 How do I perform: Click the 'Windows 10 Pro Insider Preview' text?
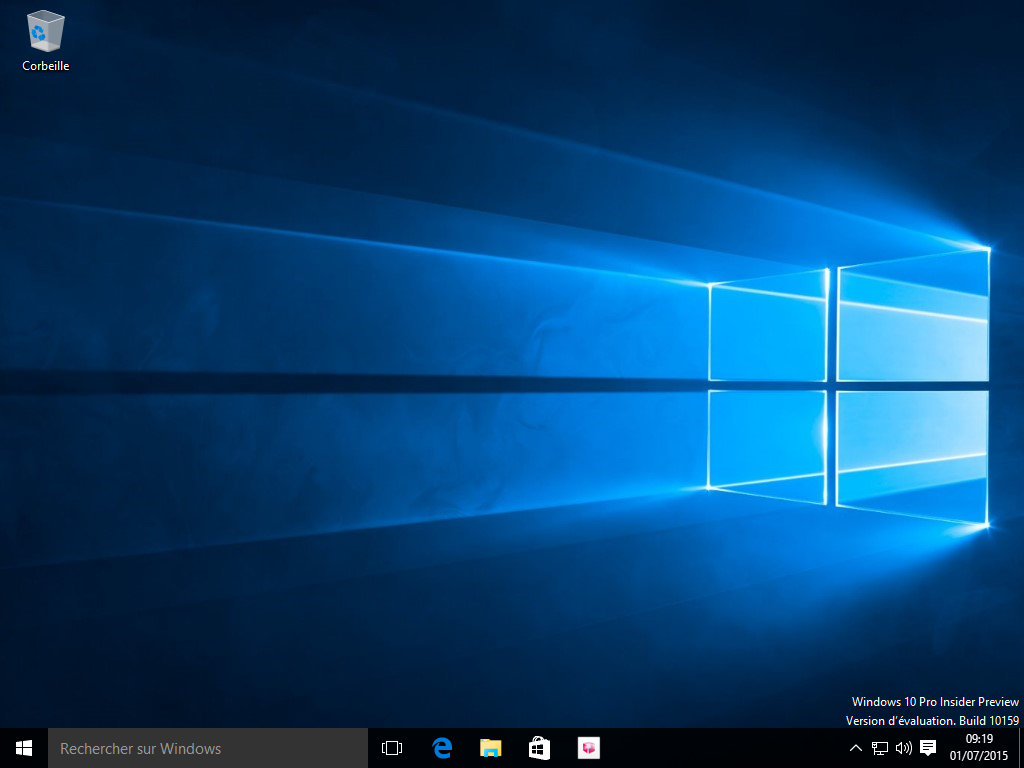pyautogui.click(x=935, y=701)
